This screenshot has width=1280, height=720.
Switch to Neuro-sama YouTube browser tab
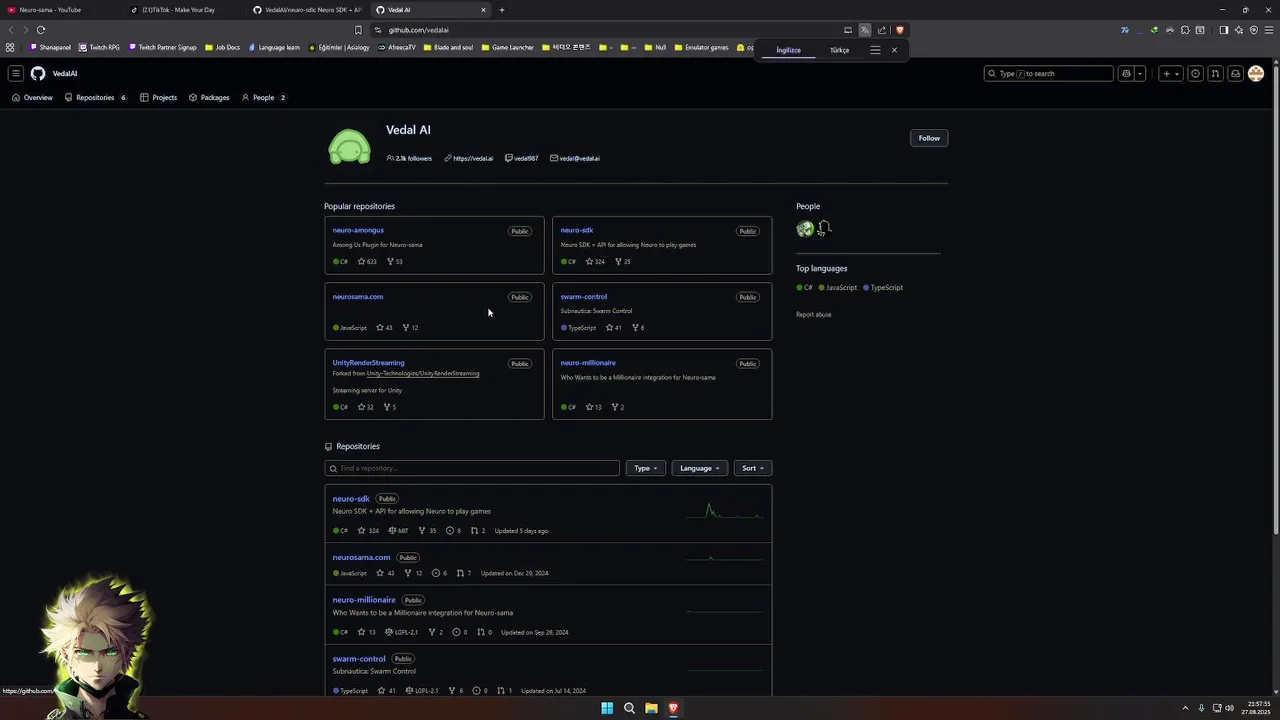pyautogui.click(x=60, y=10)
